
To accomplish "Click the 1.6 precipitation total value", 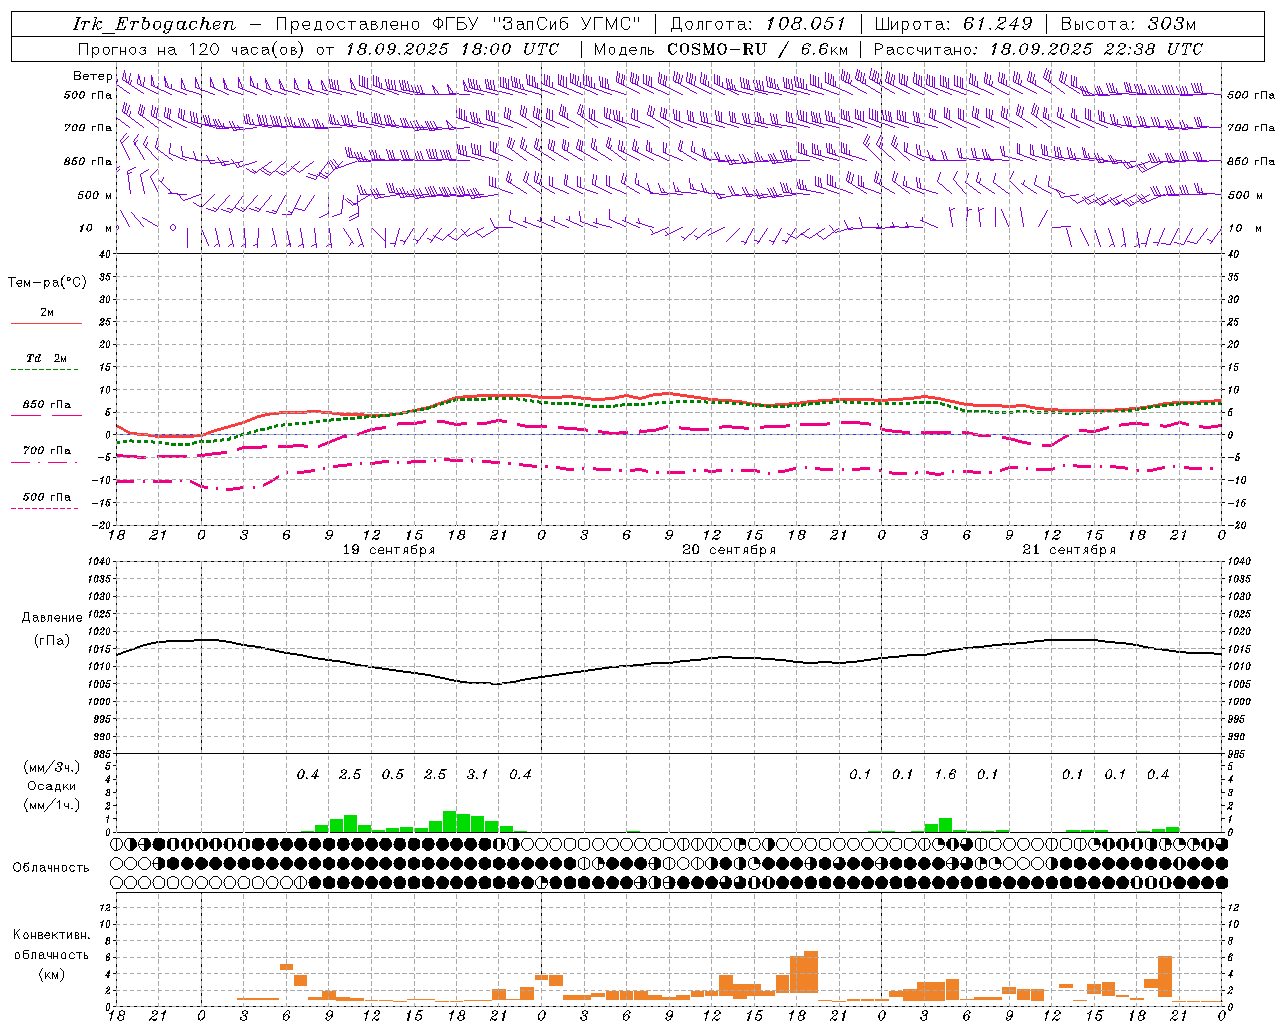I will (x=945, y=774).
